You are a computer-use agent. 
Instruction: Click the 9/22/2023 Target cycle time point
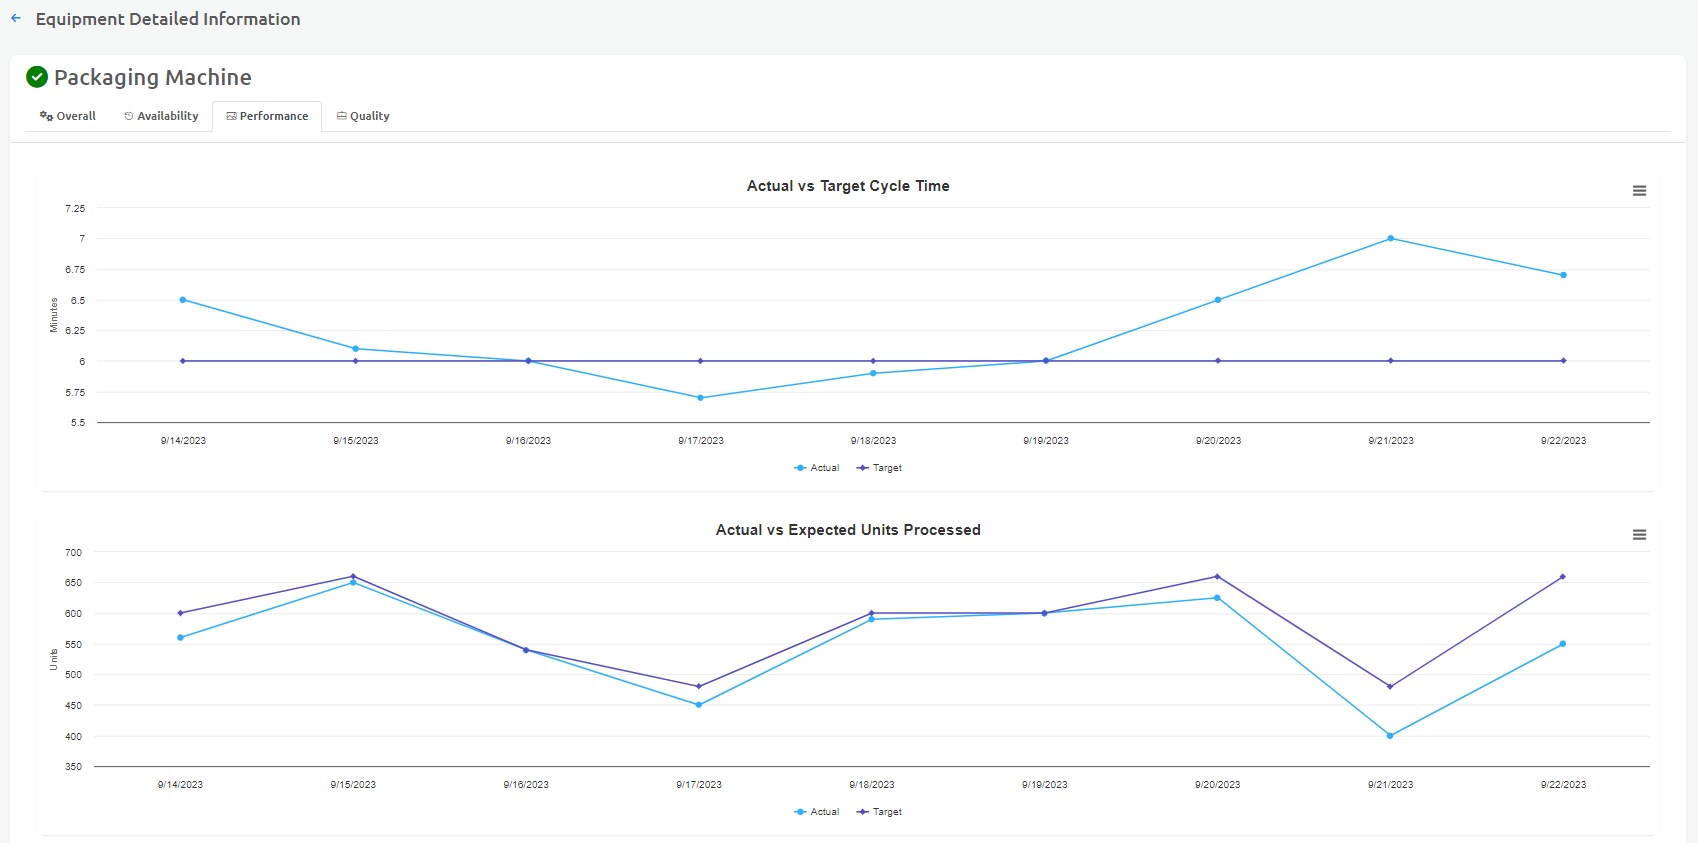(x=1563, y=361)
